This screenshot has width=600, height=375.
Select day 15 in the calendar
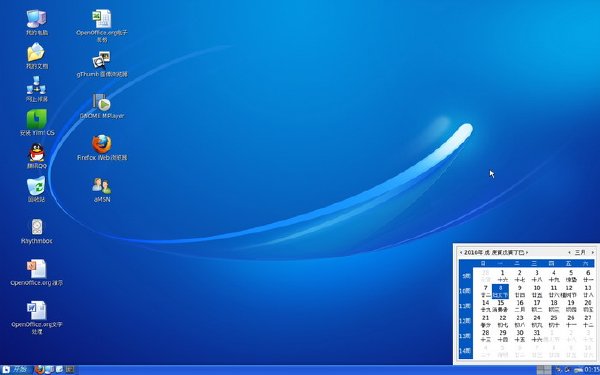pyautogui.click(x=501, y=306)
